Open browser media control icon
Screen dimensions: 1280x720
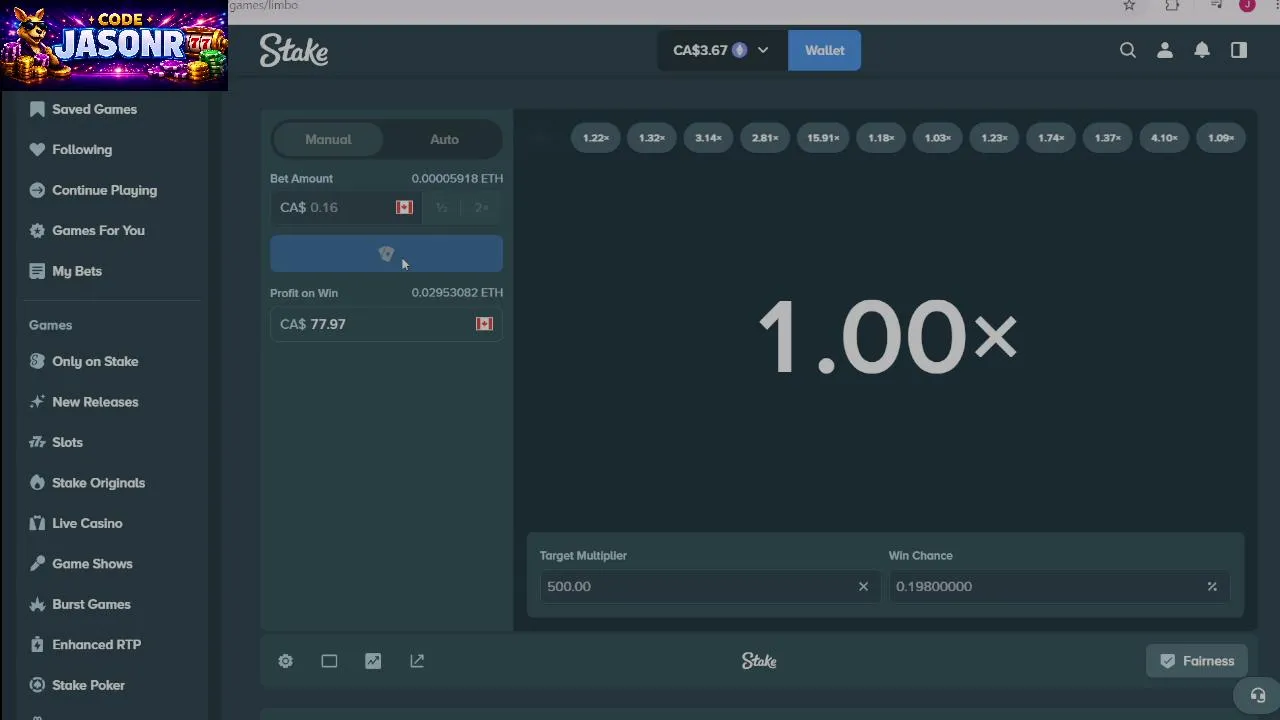(1216, 6)
